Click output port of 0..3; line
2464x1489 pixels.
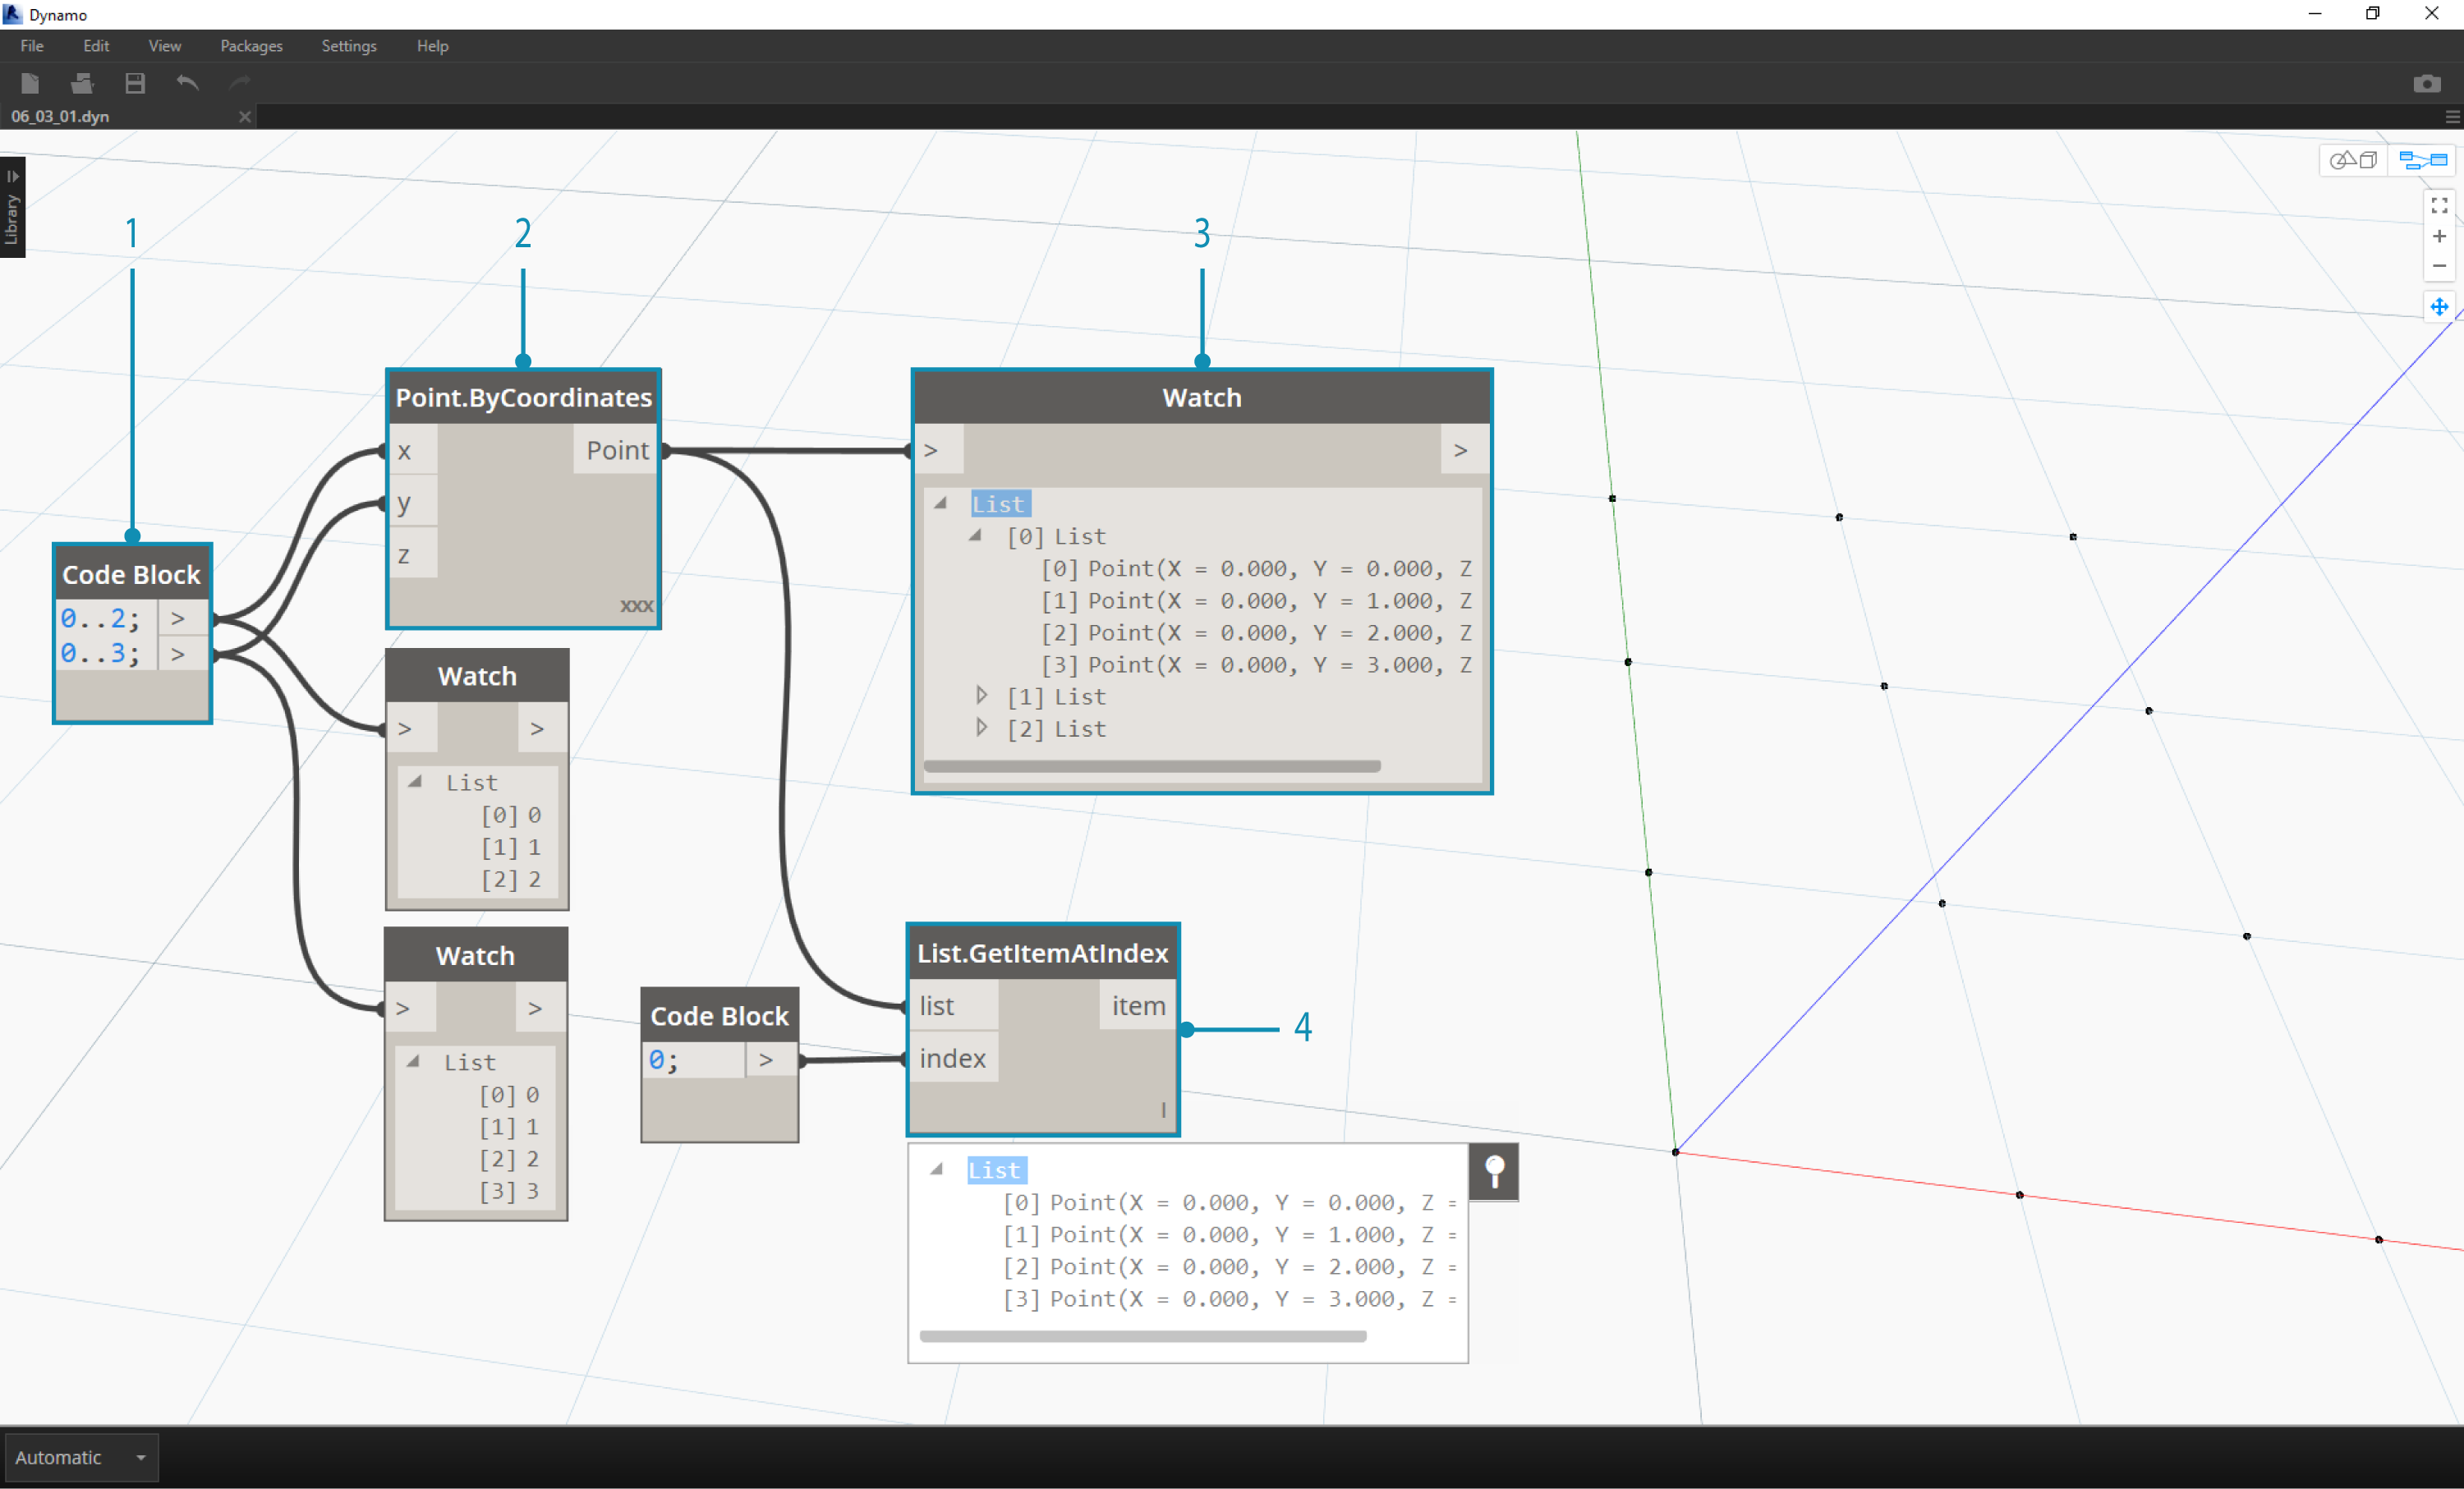click(x=182, y=654)
